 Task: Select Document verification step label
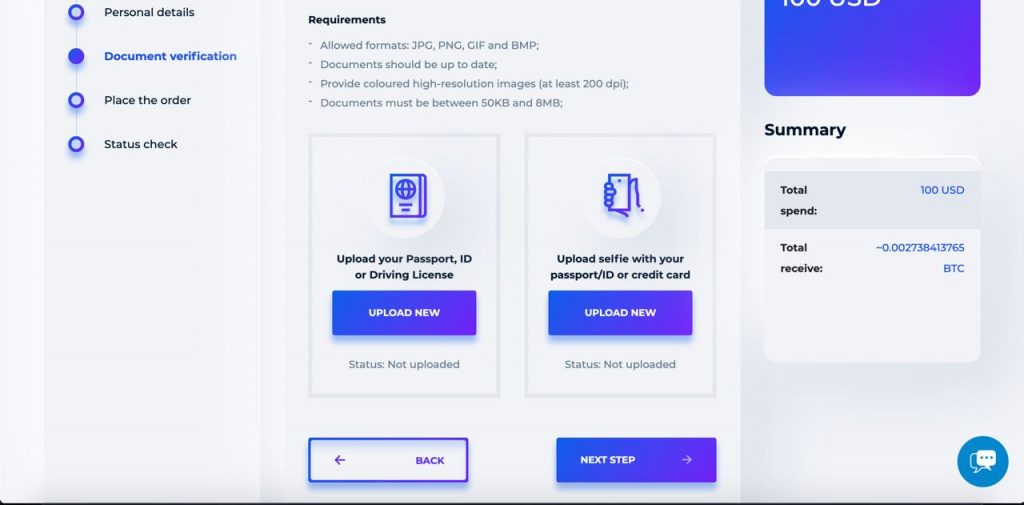coord(170,56)
